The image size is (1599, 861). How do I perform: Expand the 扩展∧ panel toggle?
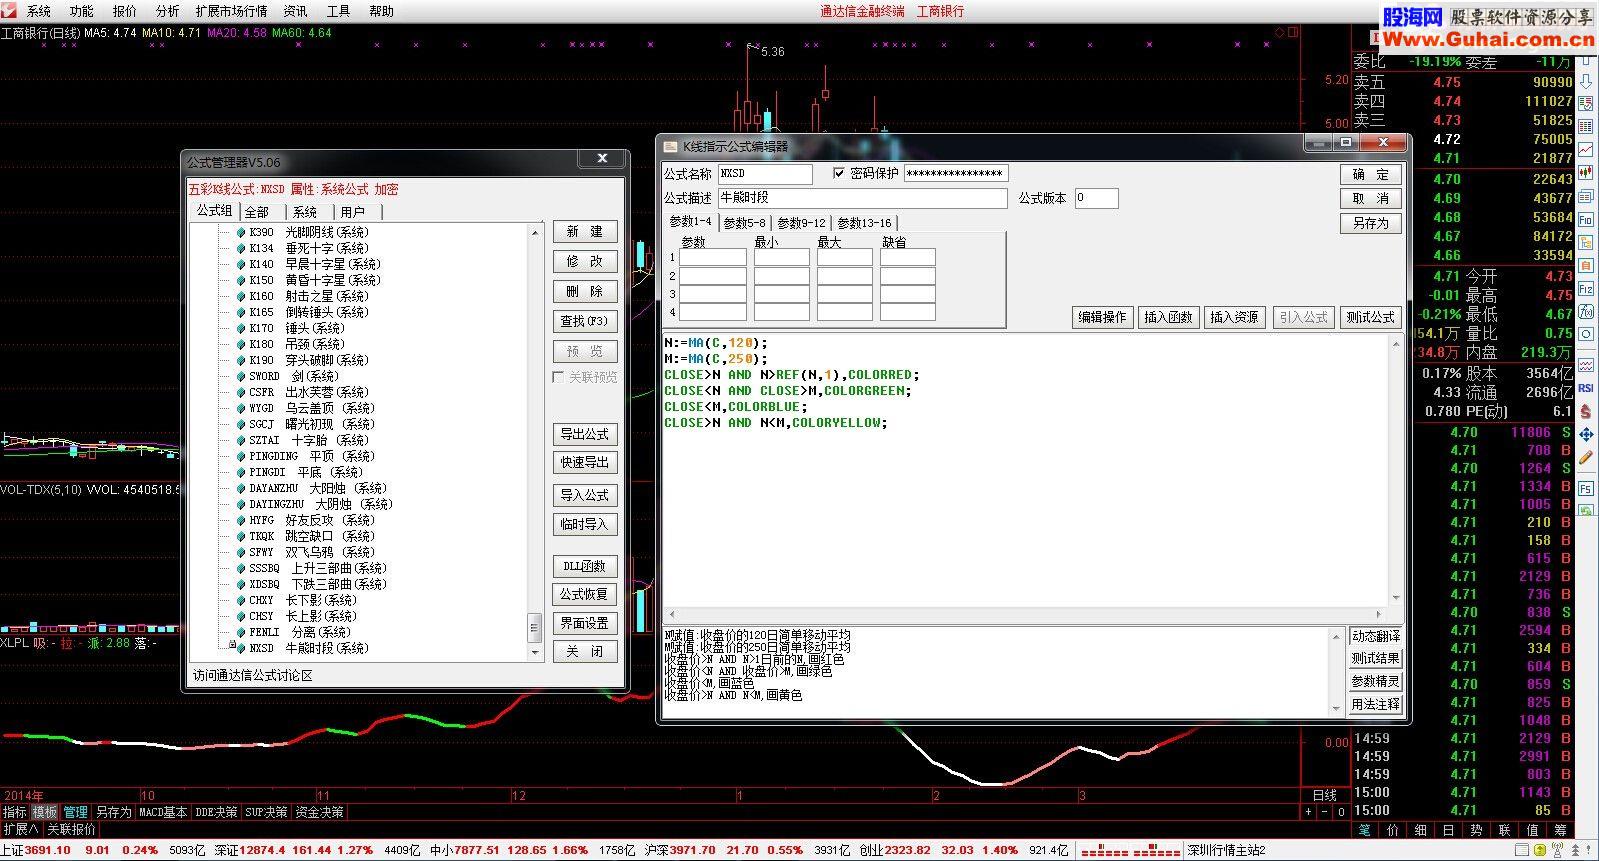(21, 829)
